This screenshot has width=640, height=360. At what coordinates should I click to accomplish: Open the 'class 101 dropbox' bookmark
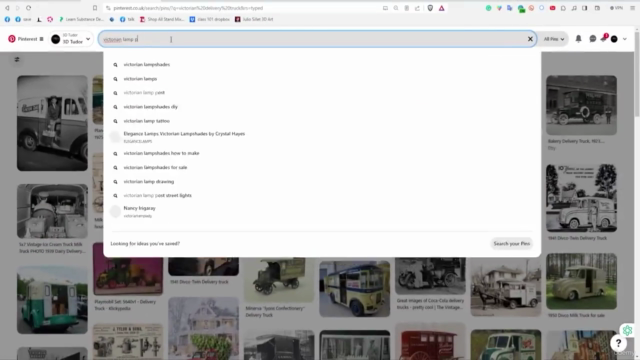210,19
